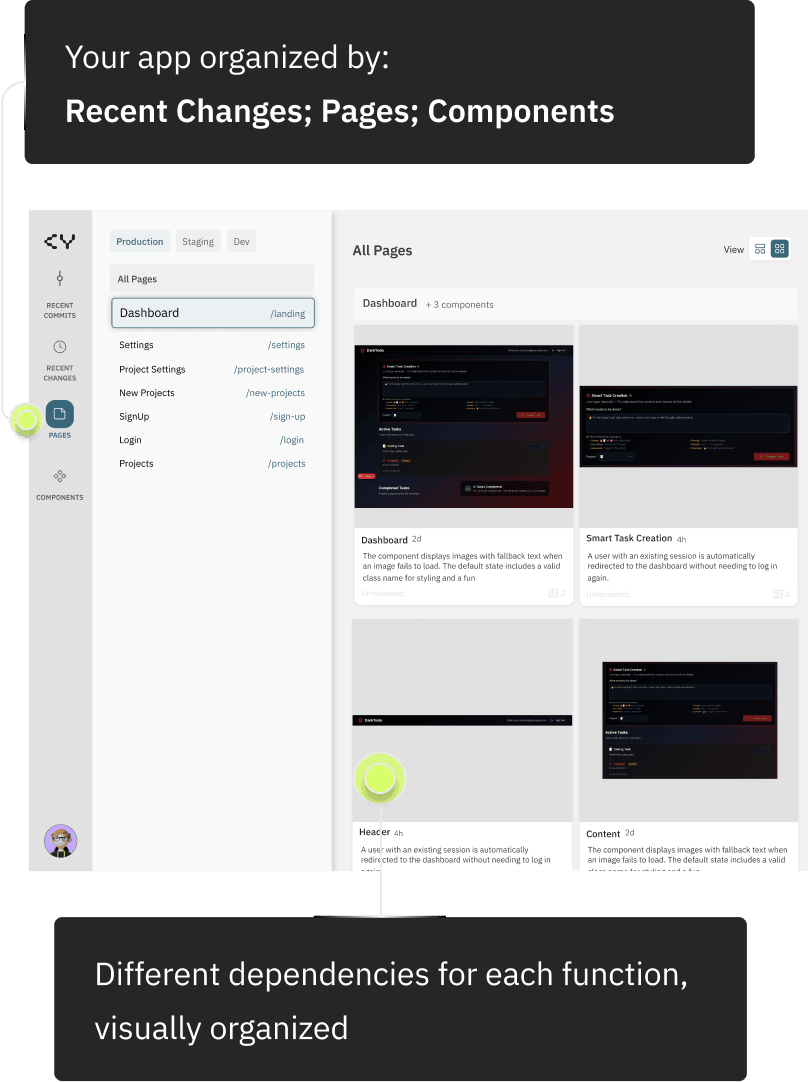Open the user avatar in the sidebar bottom
Viewport: 808px width, 1082px height.
click(60, 841)
